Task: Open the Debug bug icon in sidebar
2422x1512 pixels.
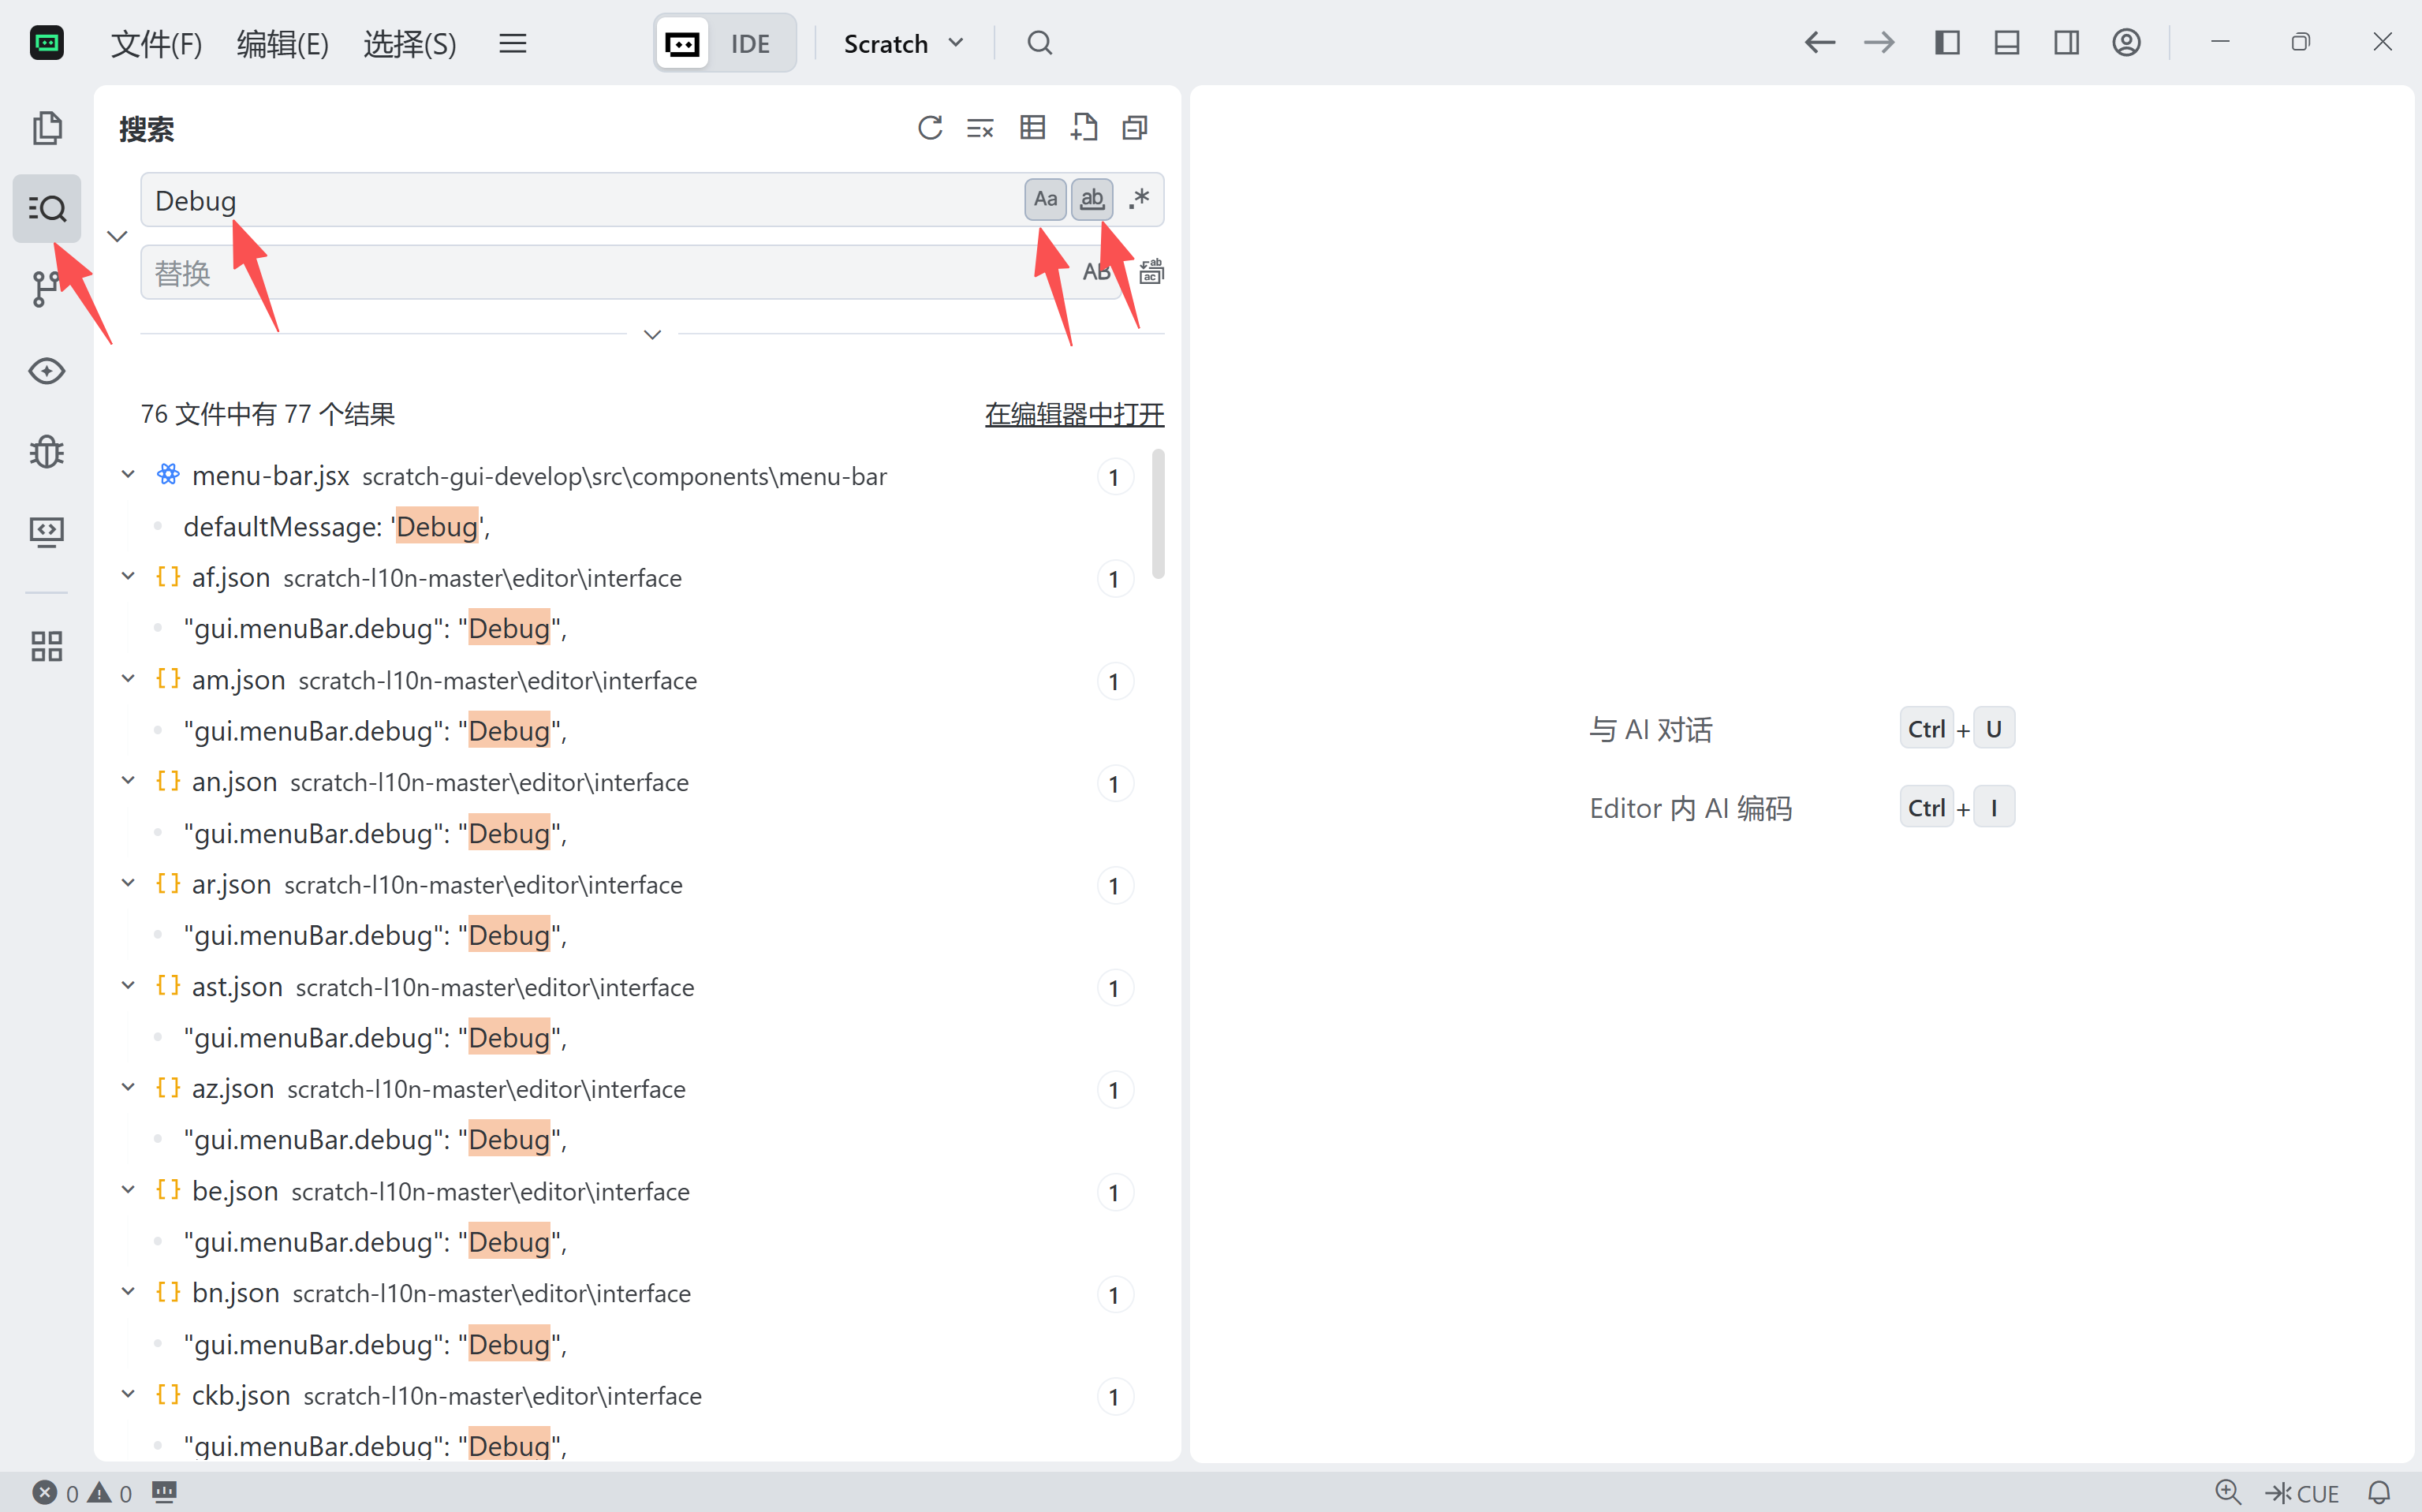Action: (46, 452)
